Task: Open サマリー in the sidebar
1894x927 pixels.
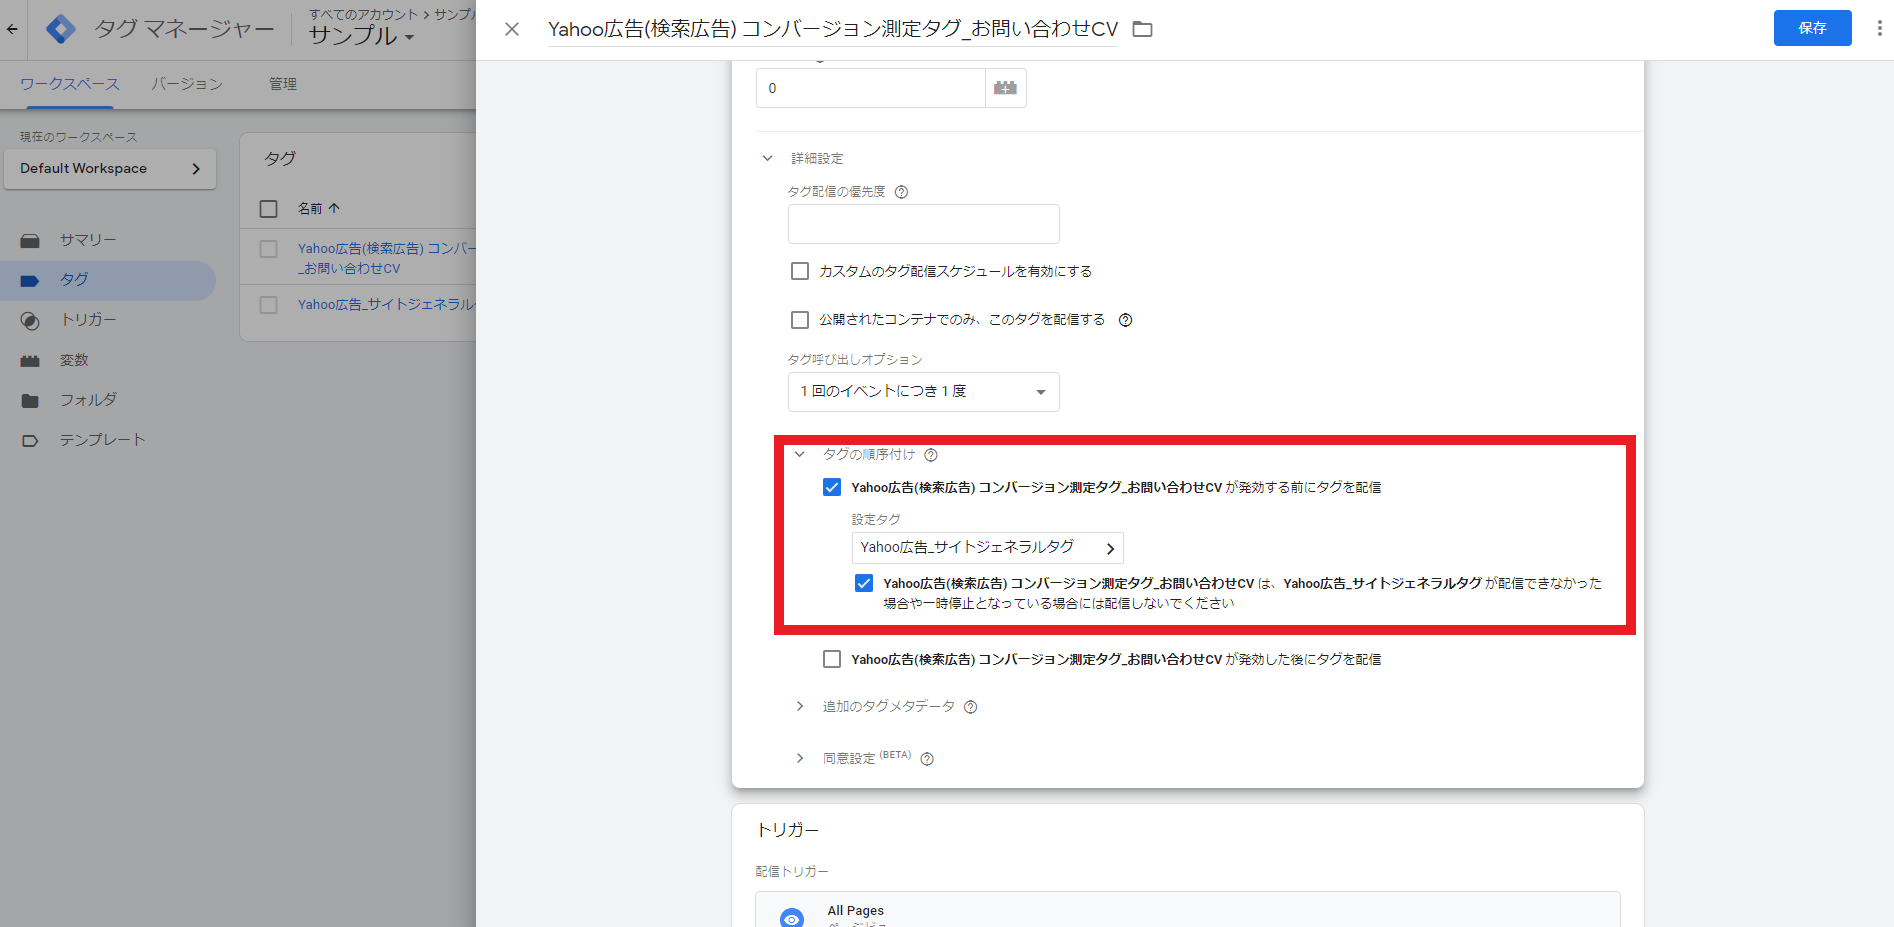Action: [x=88, y=240]
